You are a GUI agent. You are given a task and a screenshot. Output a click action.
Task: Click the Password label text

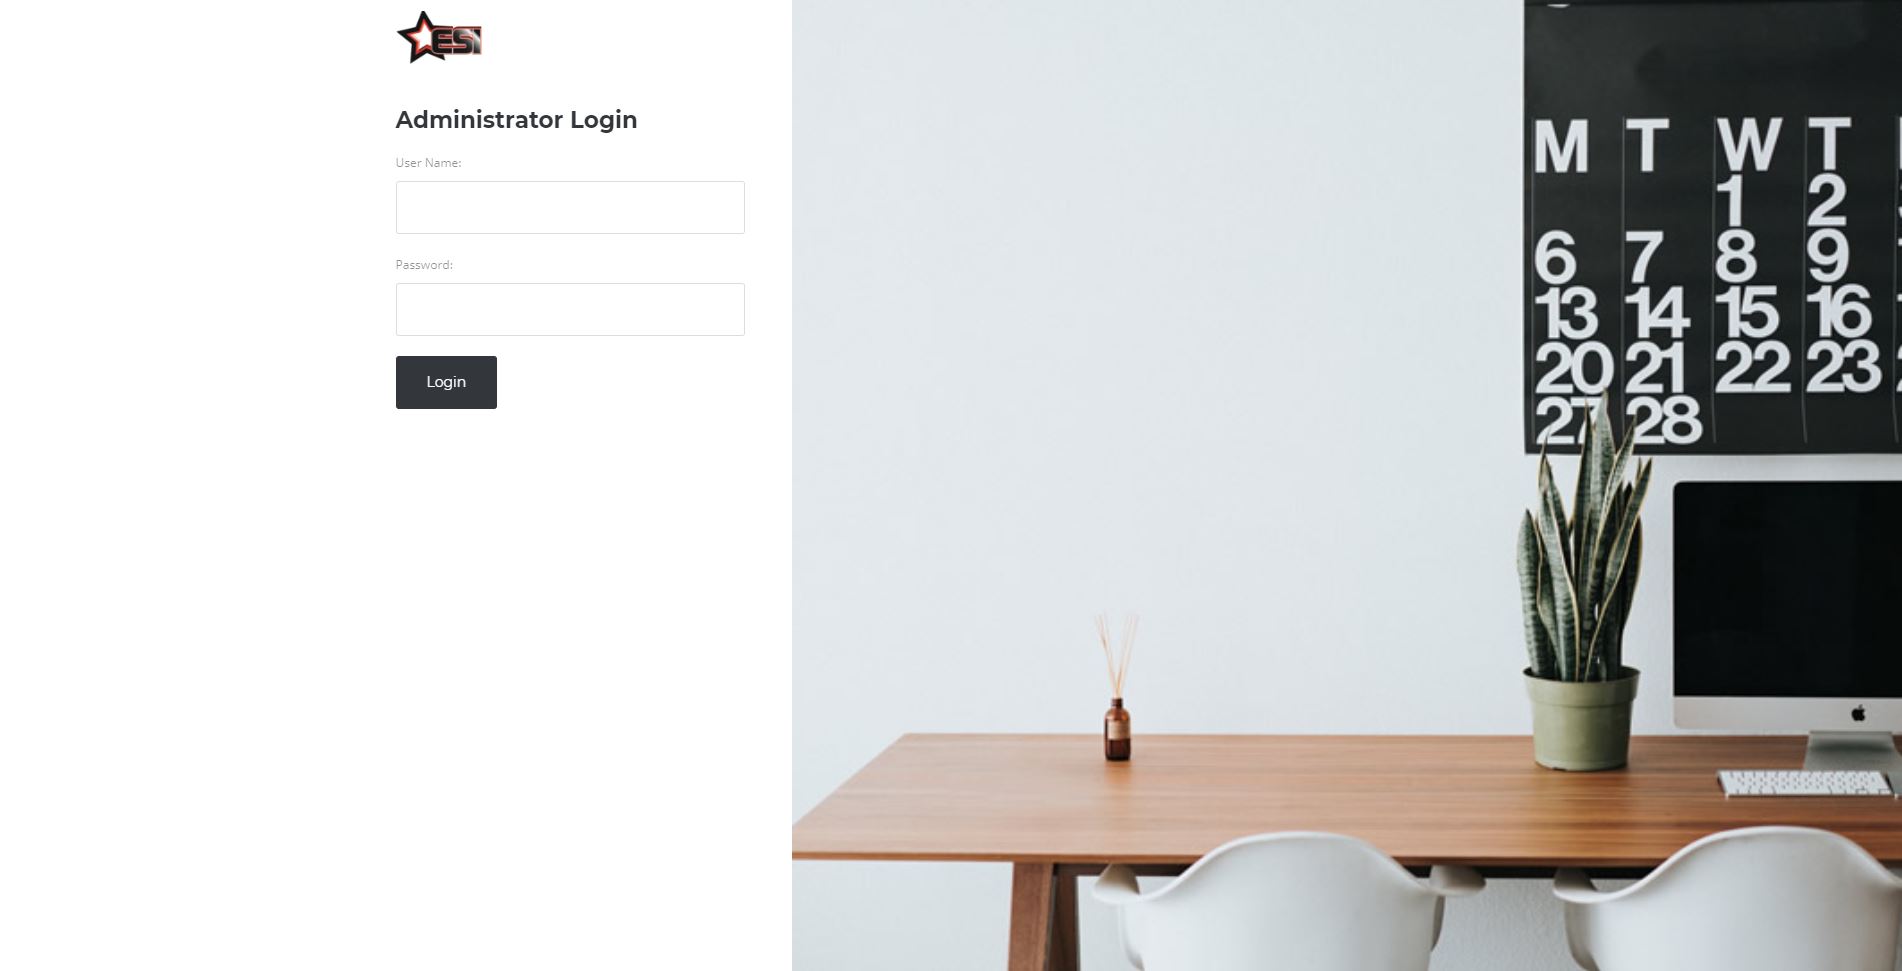(424, 265)
